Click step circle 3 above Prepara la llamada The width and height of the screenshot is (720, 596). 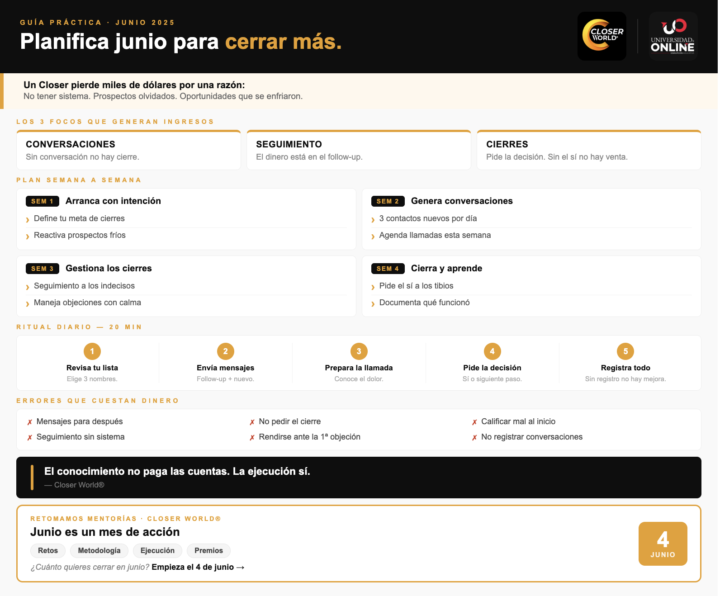[x=359, y=351]
